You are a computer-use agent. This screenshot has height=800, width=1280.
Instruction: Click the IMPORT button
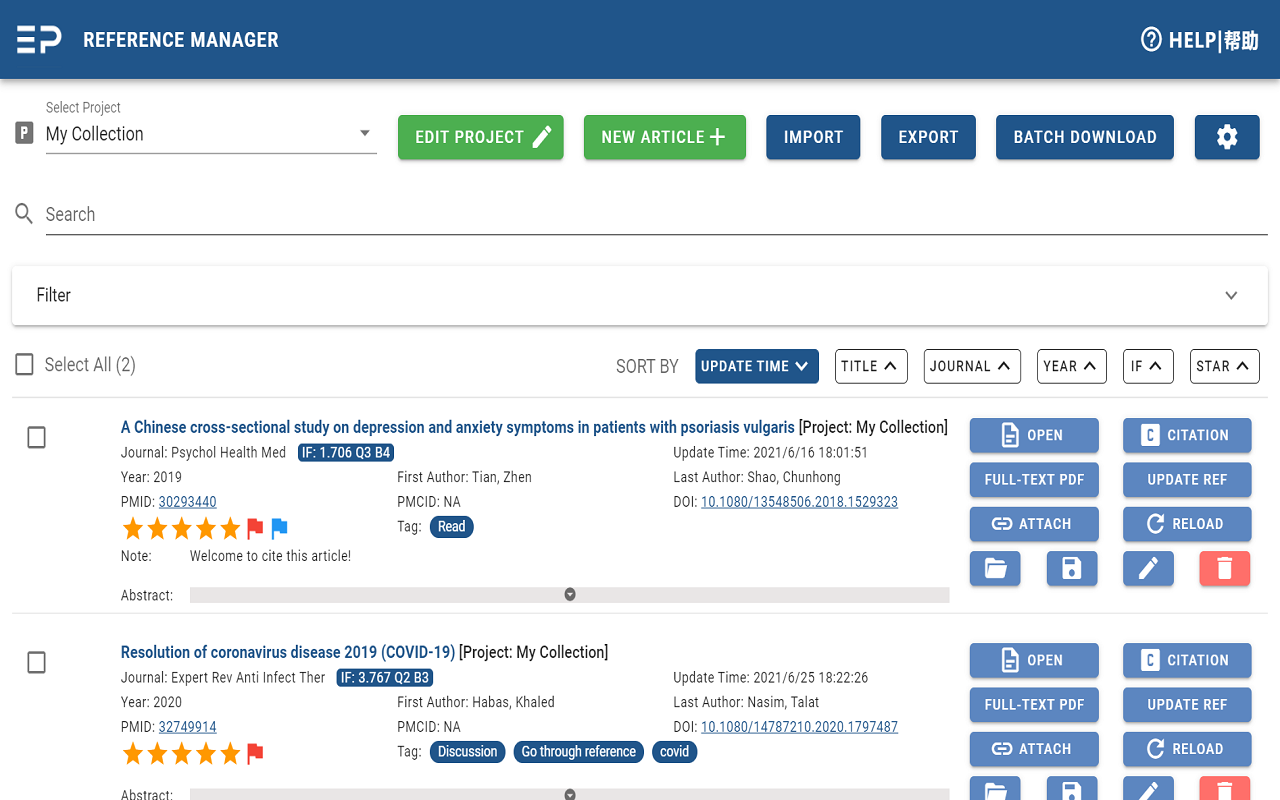click(814, 137)
